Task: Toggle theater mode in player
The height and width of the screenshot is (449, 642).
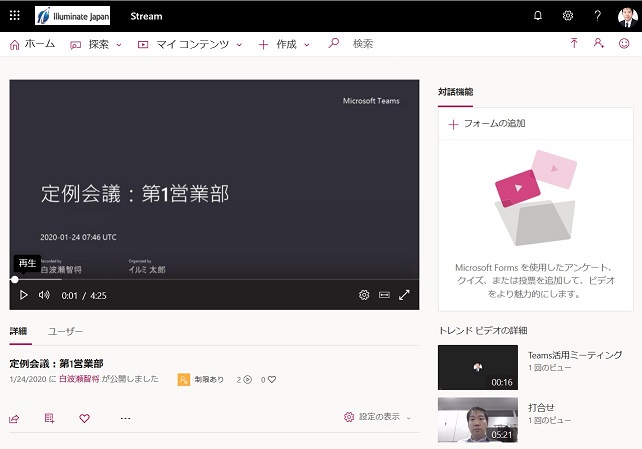Action: (384, 295)
